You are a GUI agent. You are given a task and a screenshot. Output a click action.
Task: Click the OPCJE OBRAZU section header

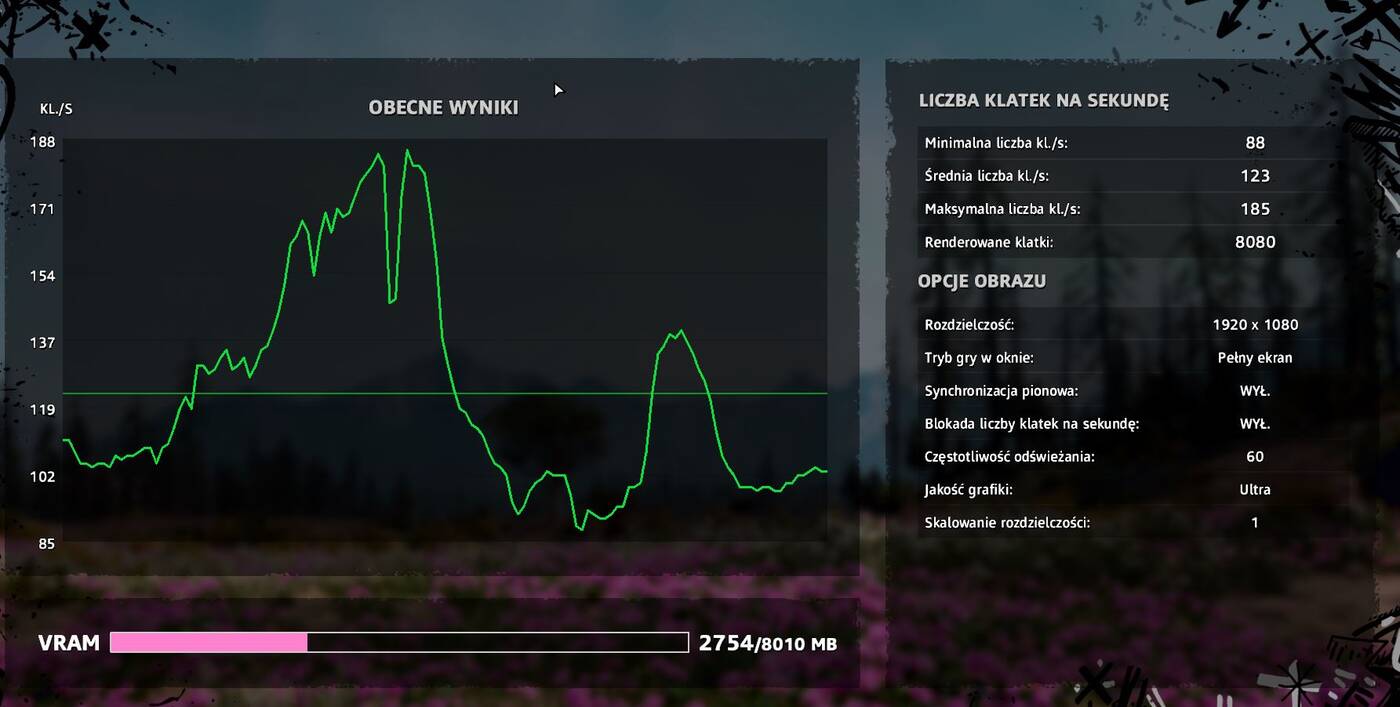click(981, 281)
